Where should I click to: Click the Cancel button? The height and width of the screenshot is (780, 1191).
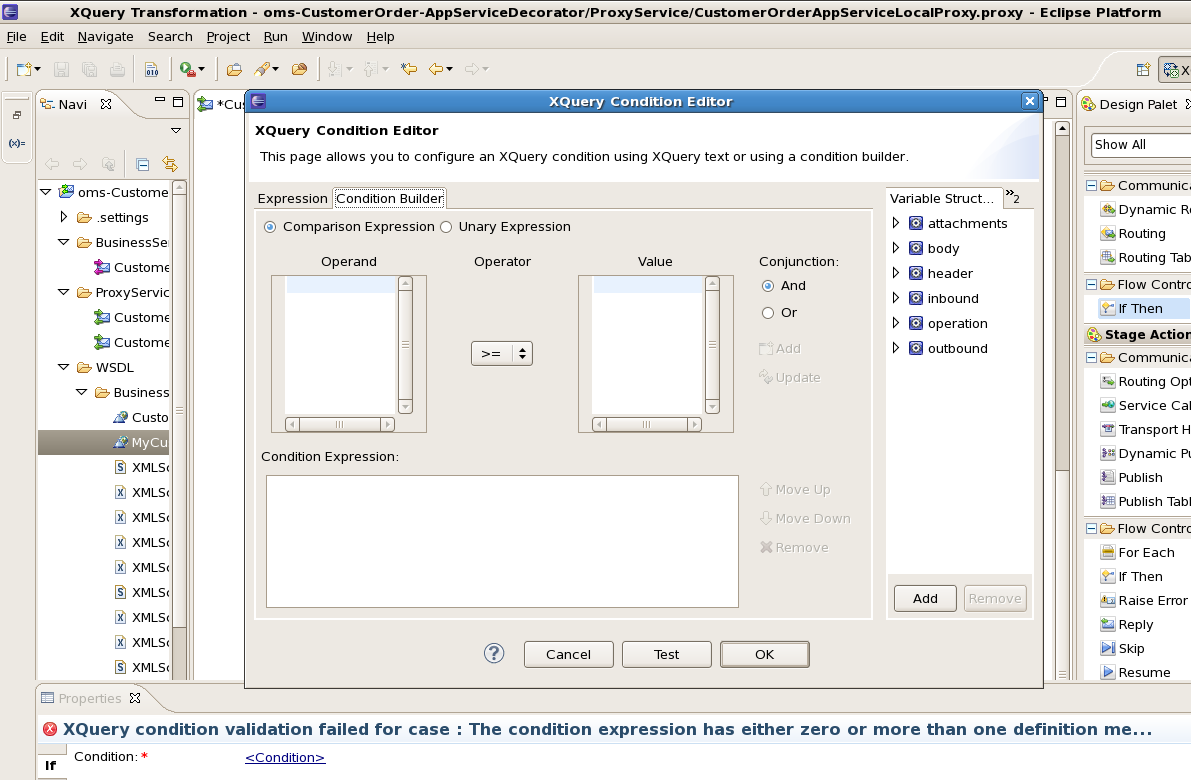point(568,654)
